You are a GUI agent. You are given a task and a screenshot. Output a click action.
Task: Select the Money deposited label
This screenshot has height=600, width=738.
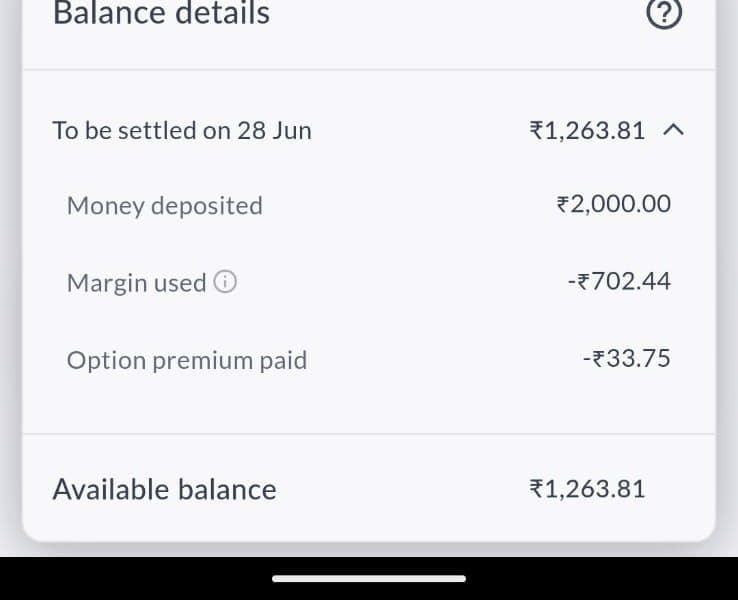coord(164,206)
